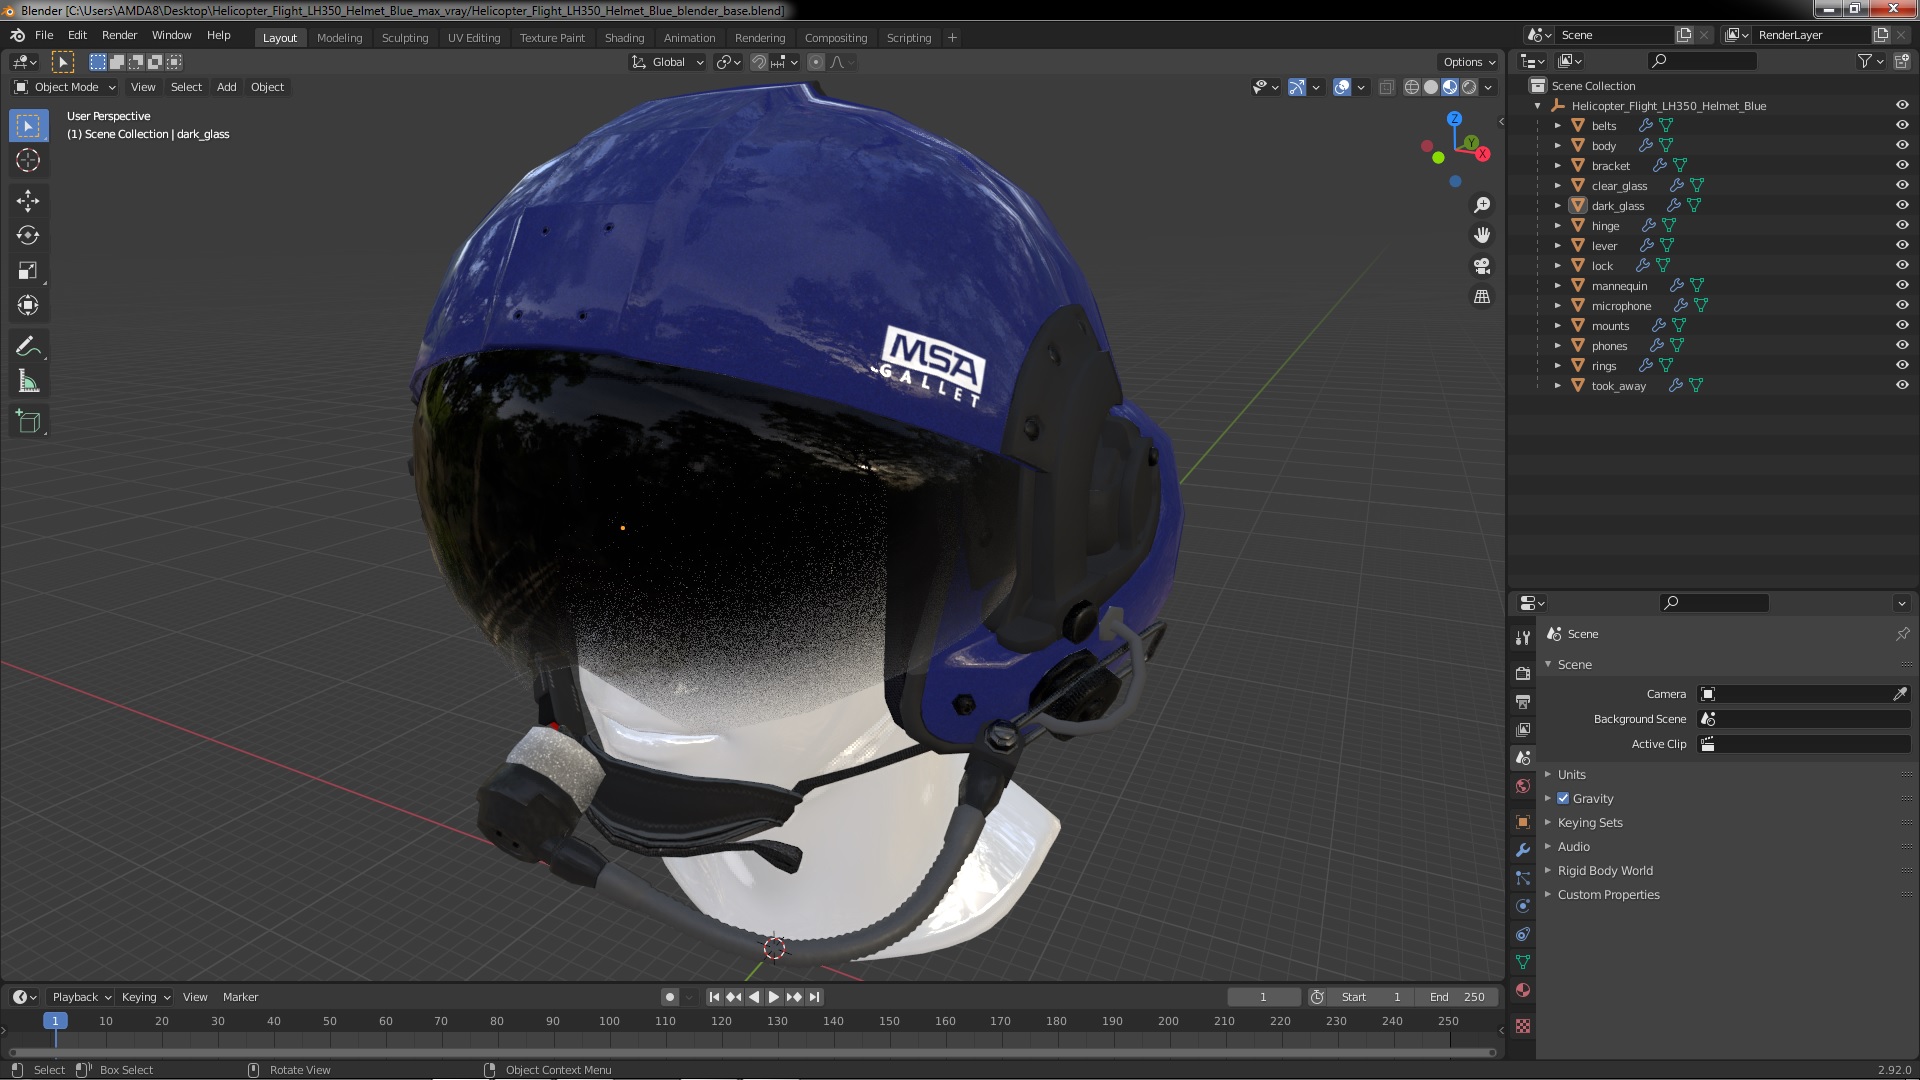Open the Output properties tab

point(1523,702)
